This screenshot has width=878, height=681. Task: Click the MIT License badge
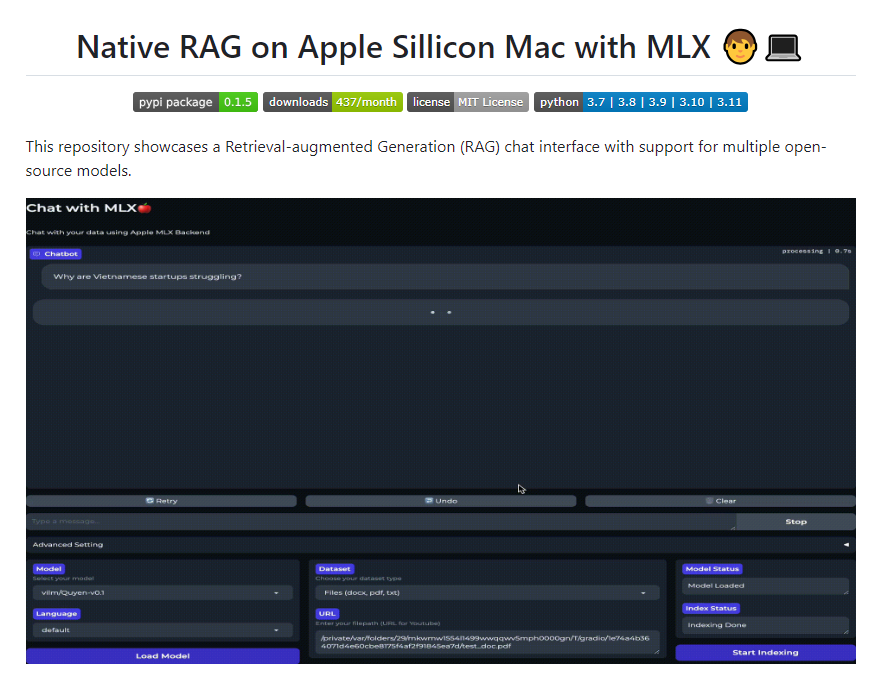coord(468,102)
